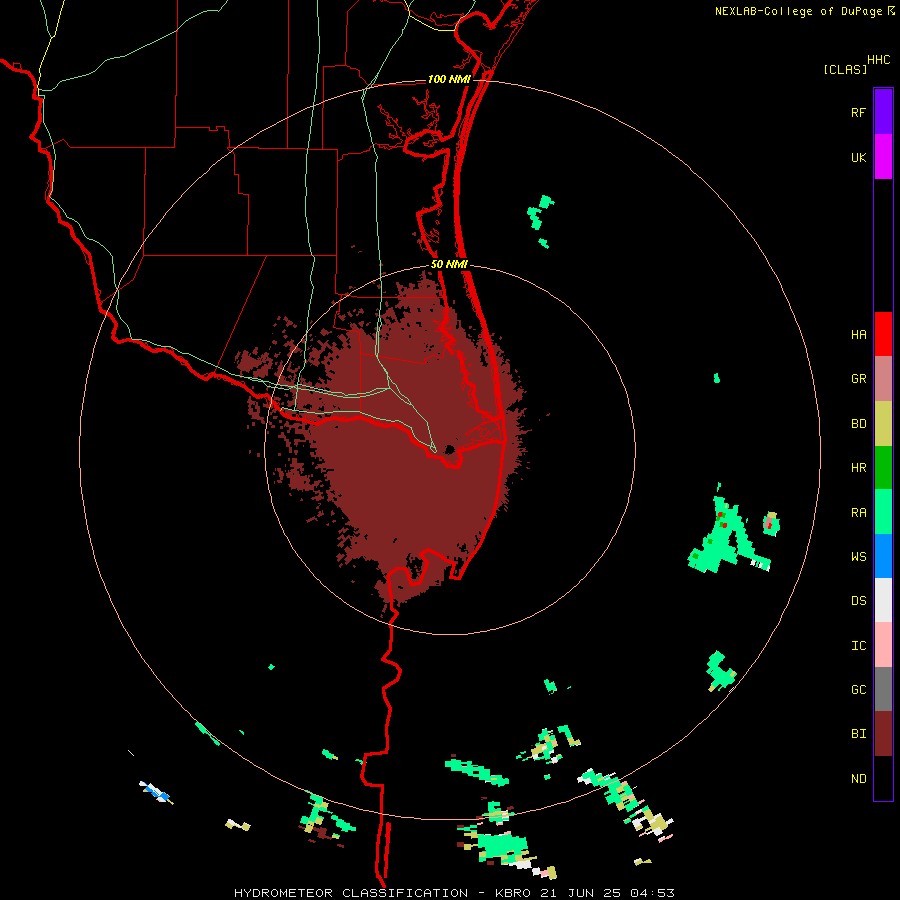Screen dimensions: 900x900
Task: Click the HR dark green legend swatch
Action: 883,468
